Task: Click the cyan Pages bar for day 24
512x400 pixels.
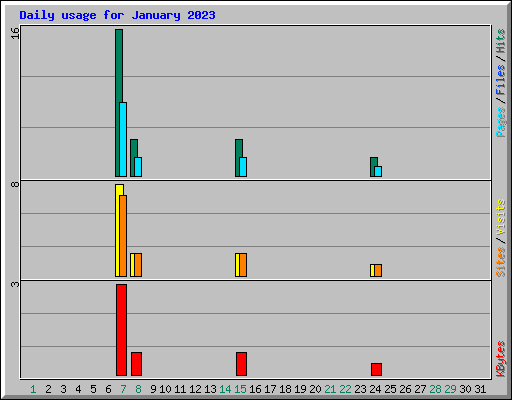Action: coord(378,171)
